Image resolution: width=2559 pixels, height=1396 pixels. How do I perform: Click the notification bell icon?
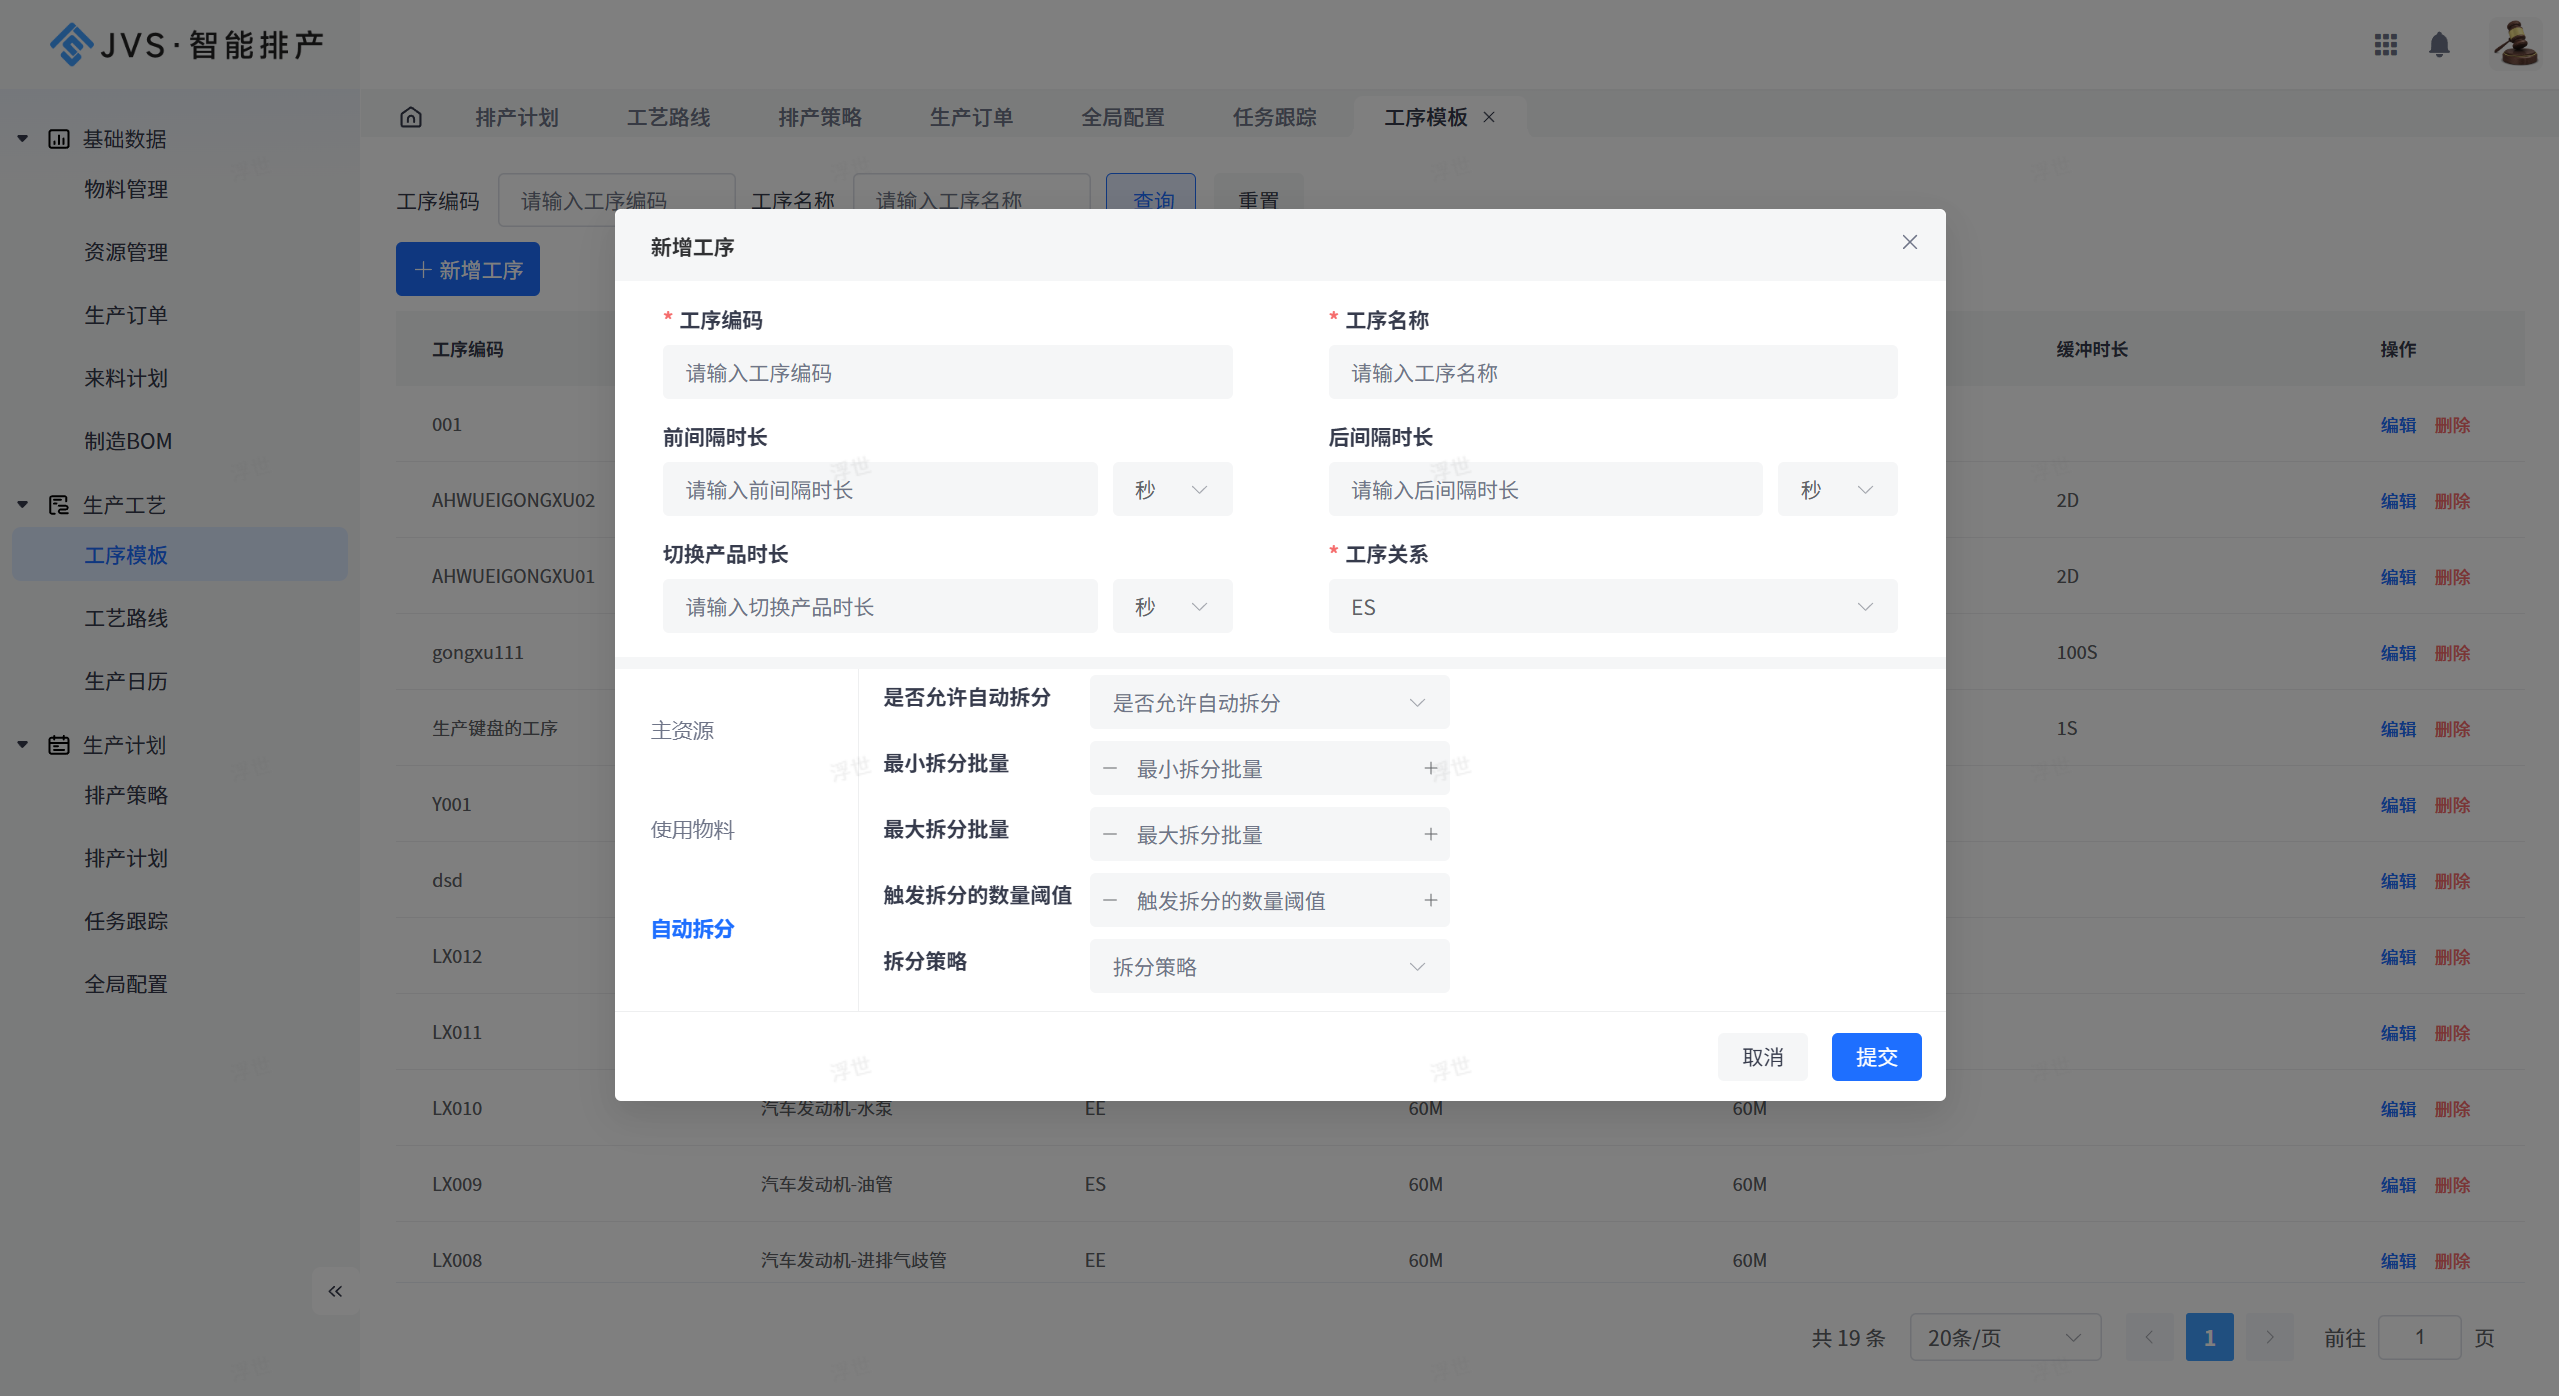click(2439, 45)
